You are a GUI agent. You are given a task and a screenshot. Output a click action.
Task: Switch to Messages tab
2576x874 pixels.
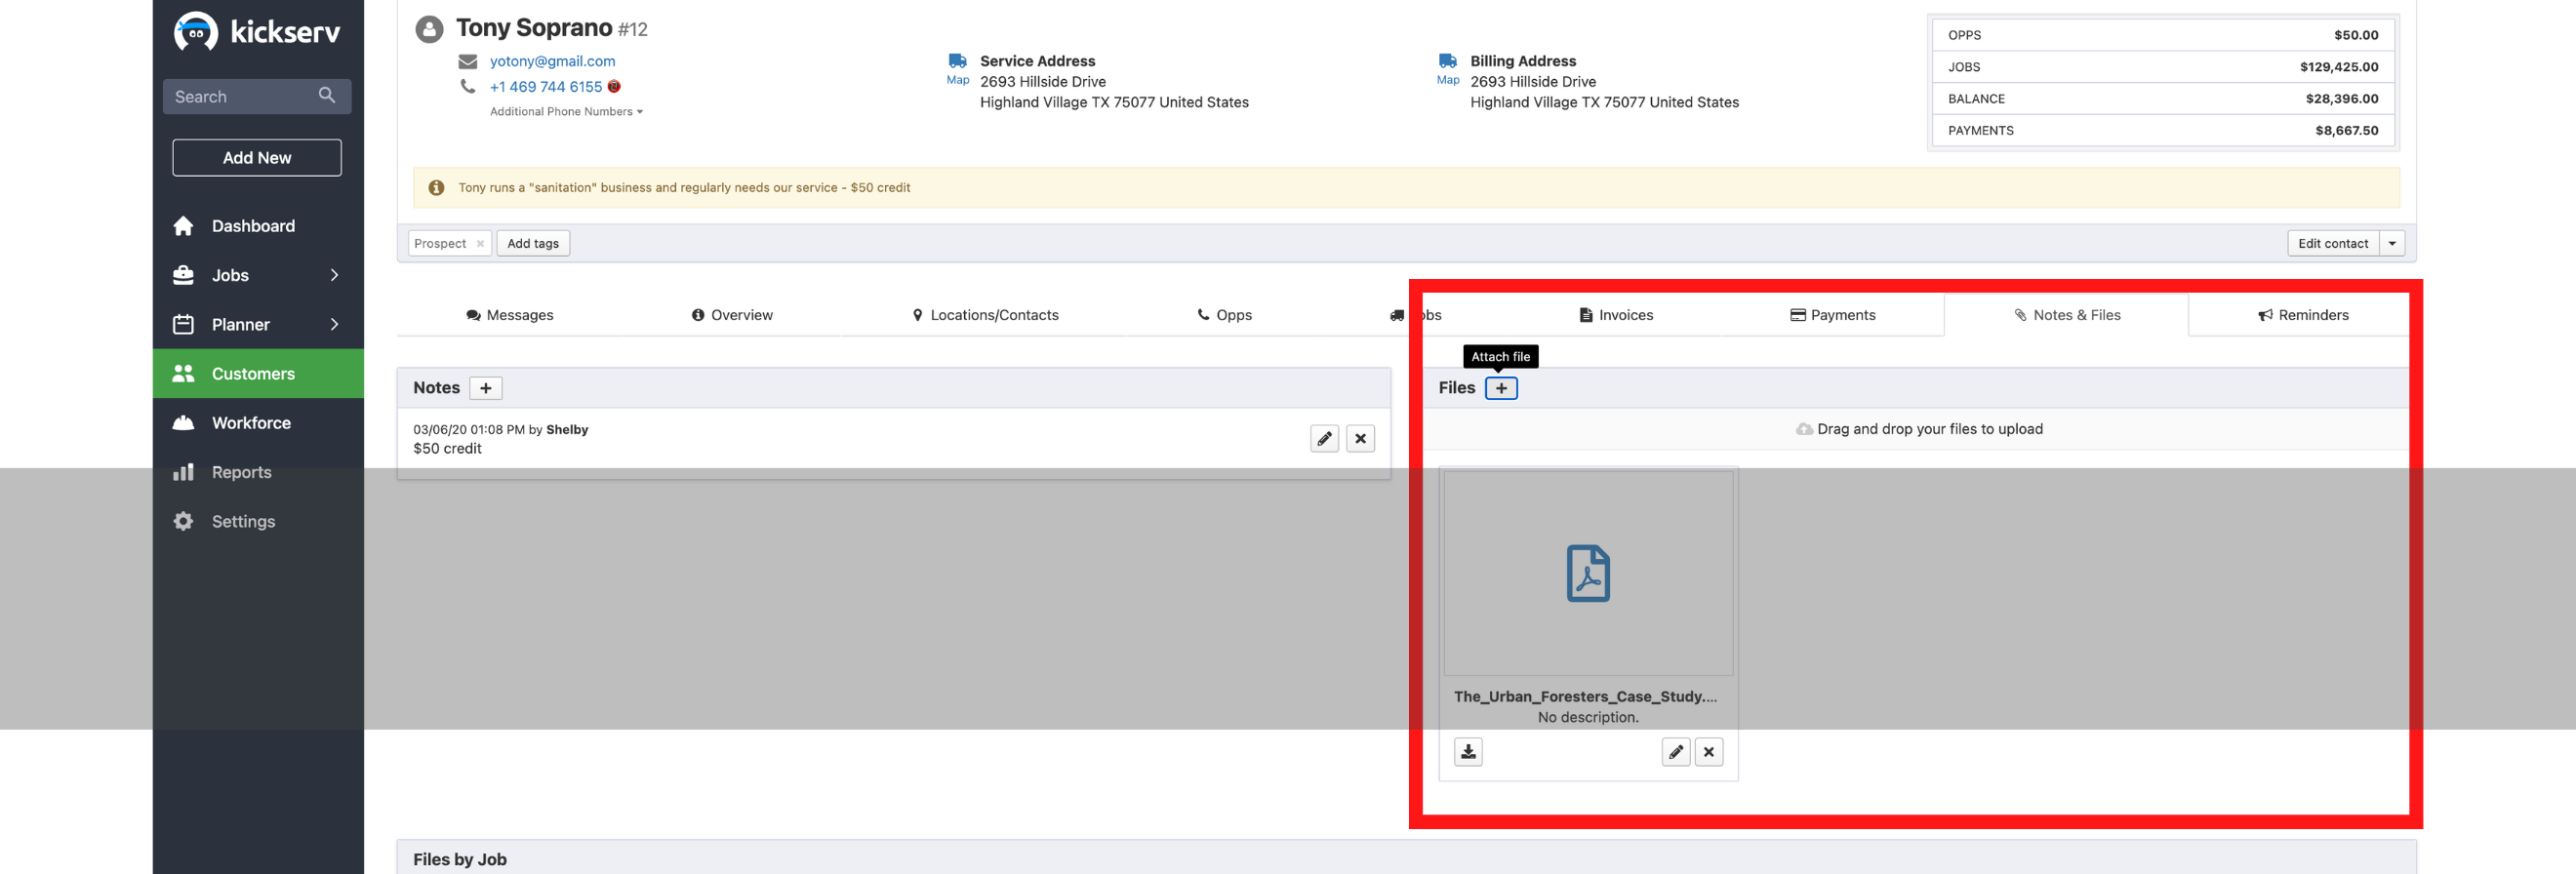(509, 315)
